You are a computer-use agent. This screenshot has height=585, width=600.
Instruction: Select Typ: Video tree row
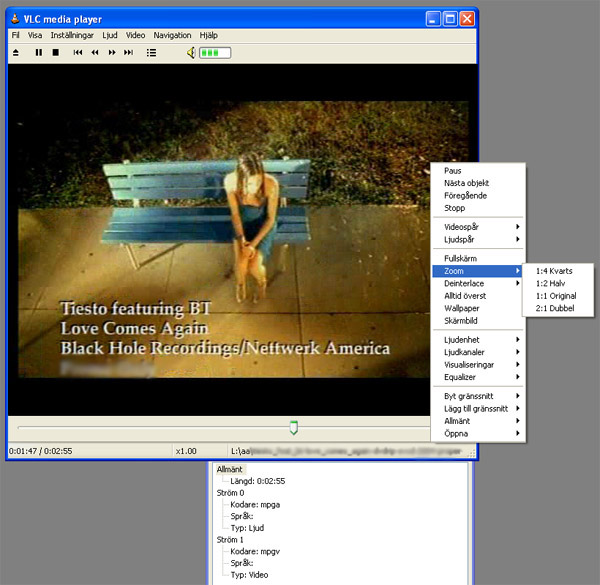(249, 575)
